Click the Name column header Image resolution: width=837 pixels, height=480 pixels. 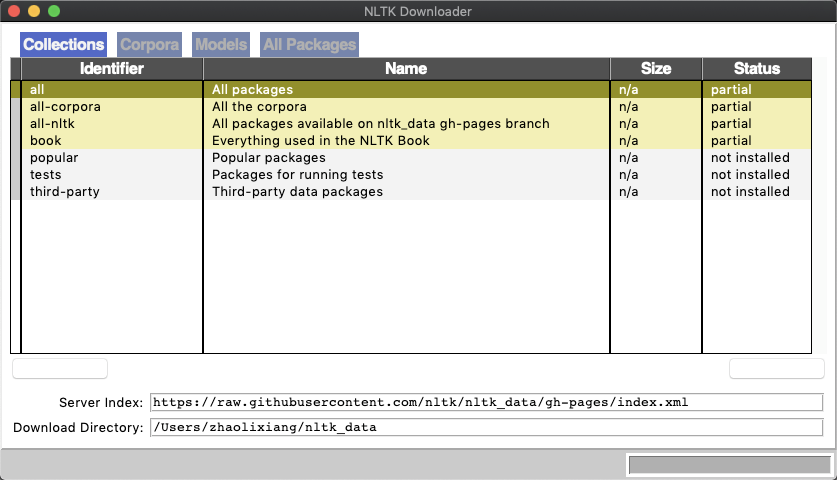point(406,69)
